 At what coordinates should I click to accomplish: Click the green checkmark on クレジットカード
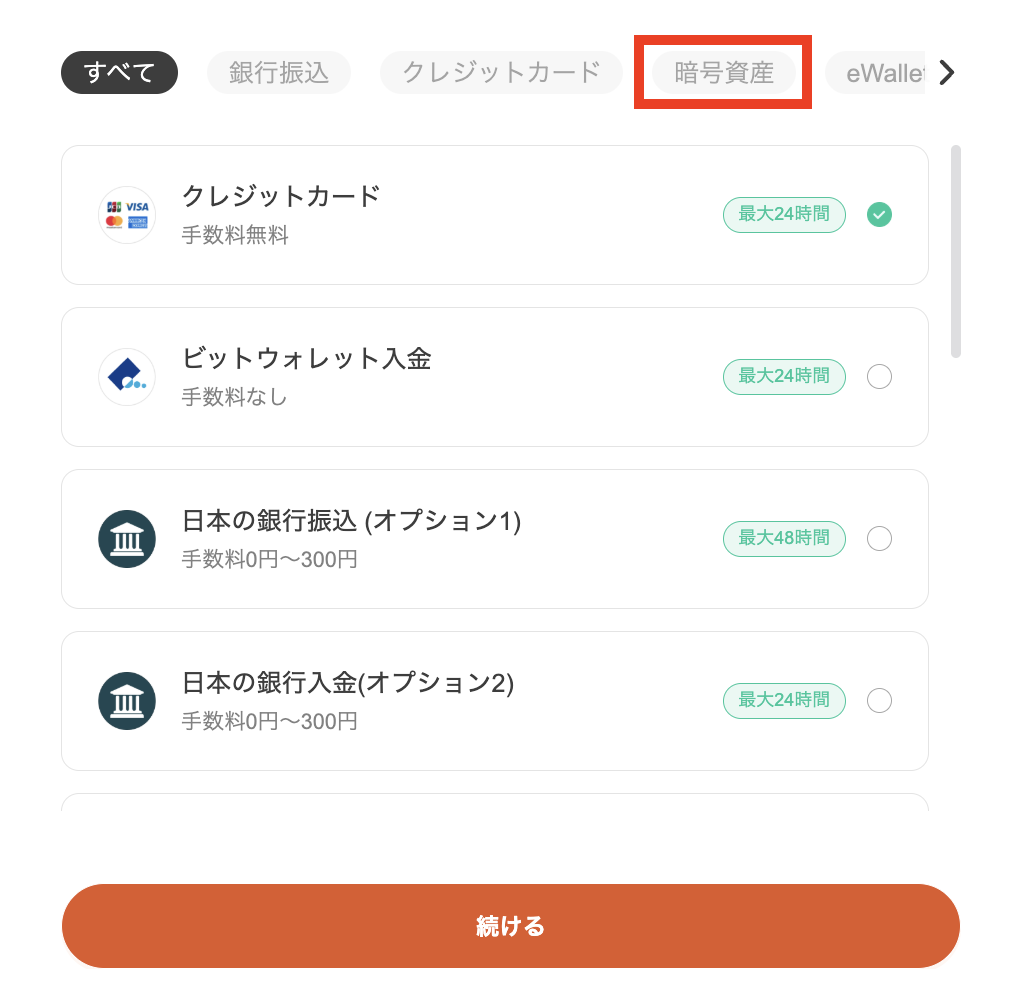click(879, 215)
